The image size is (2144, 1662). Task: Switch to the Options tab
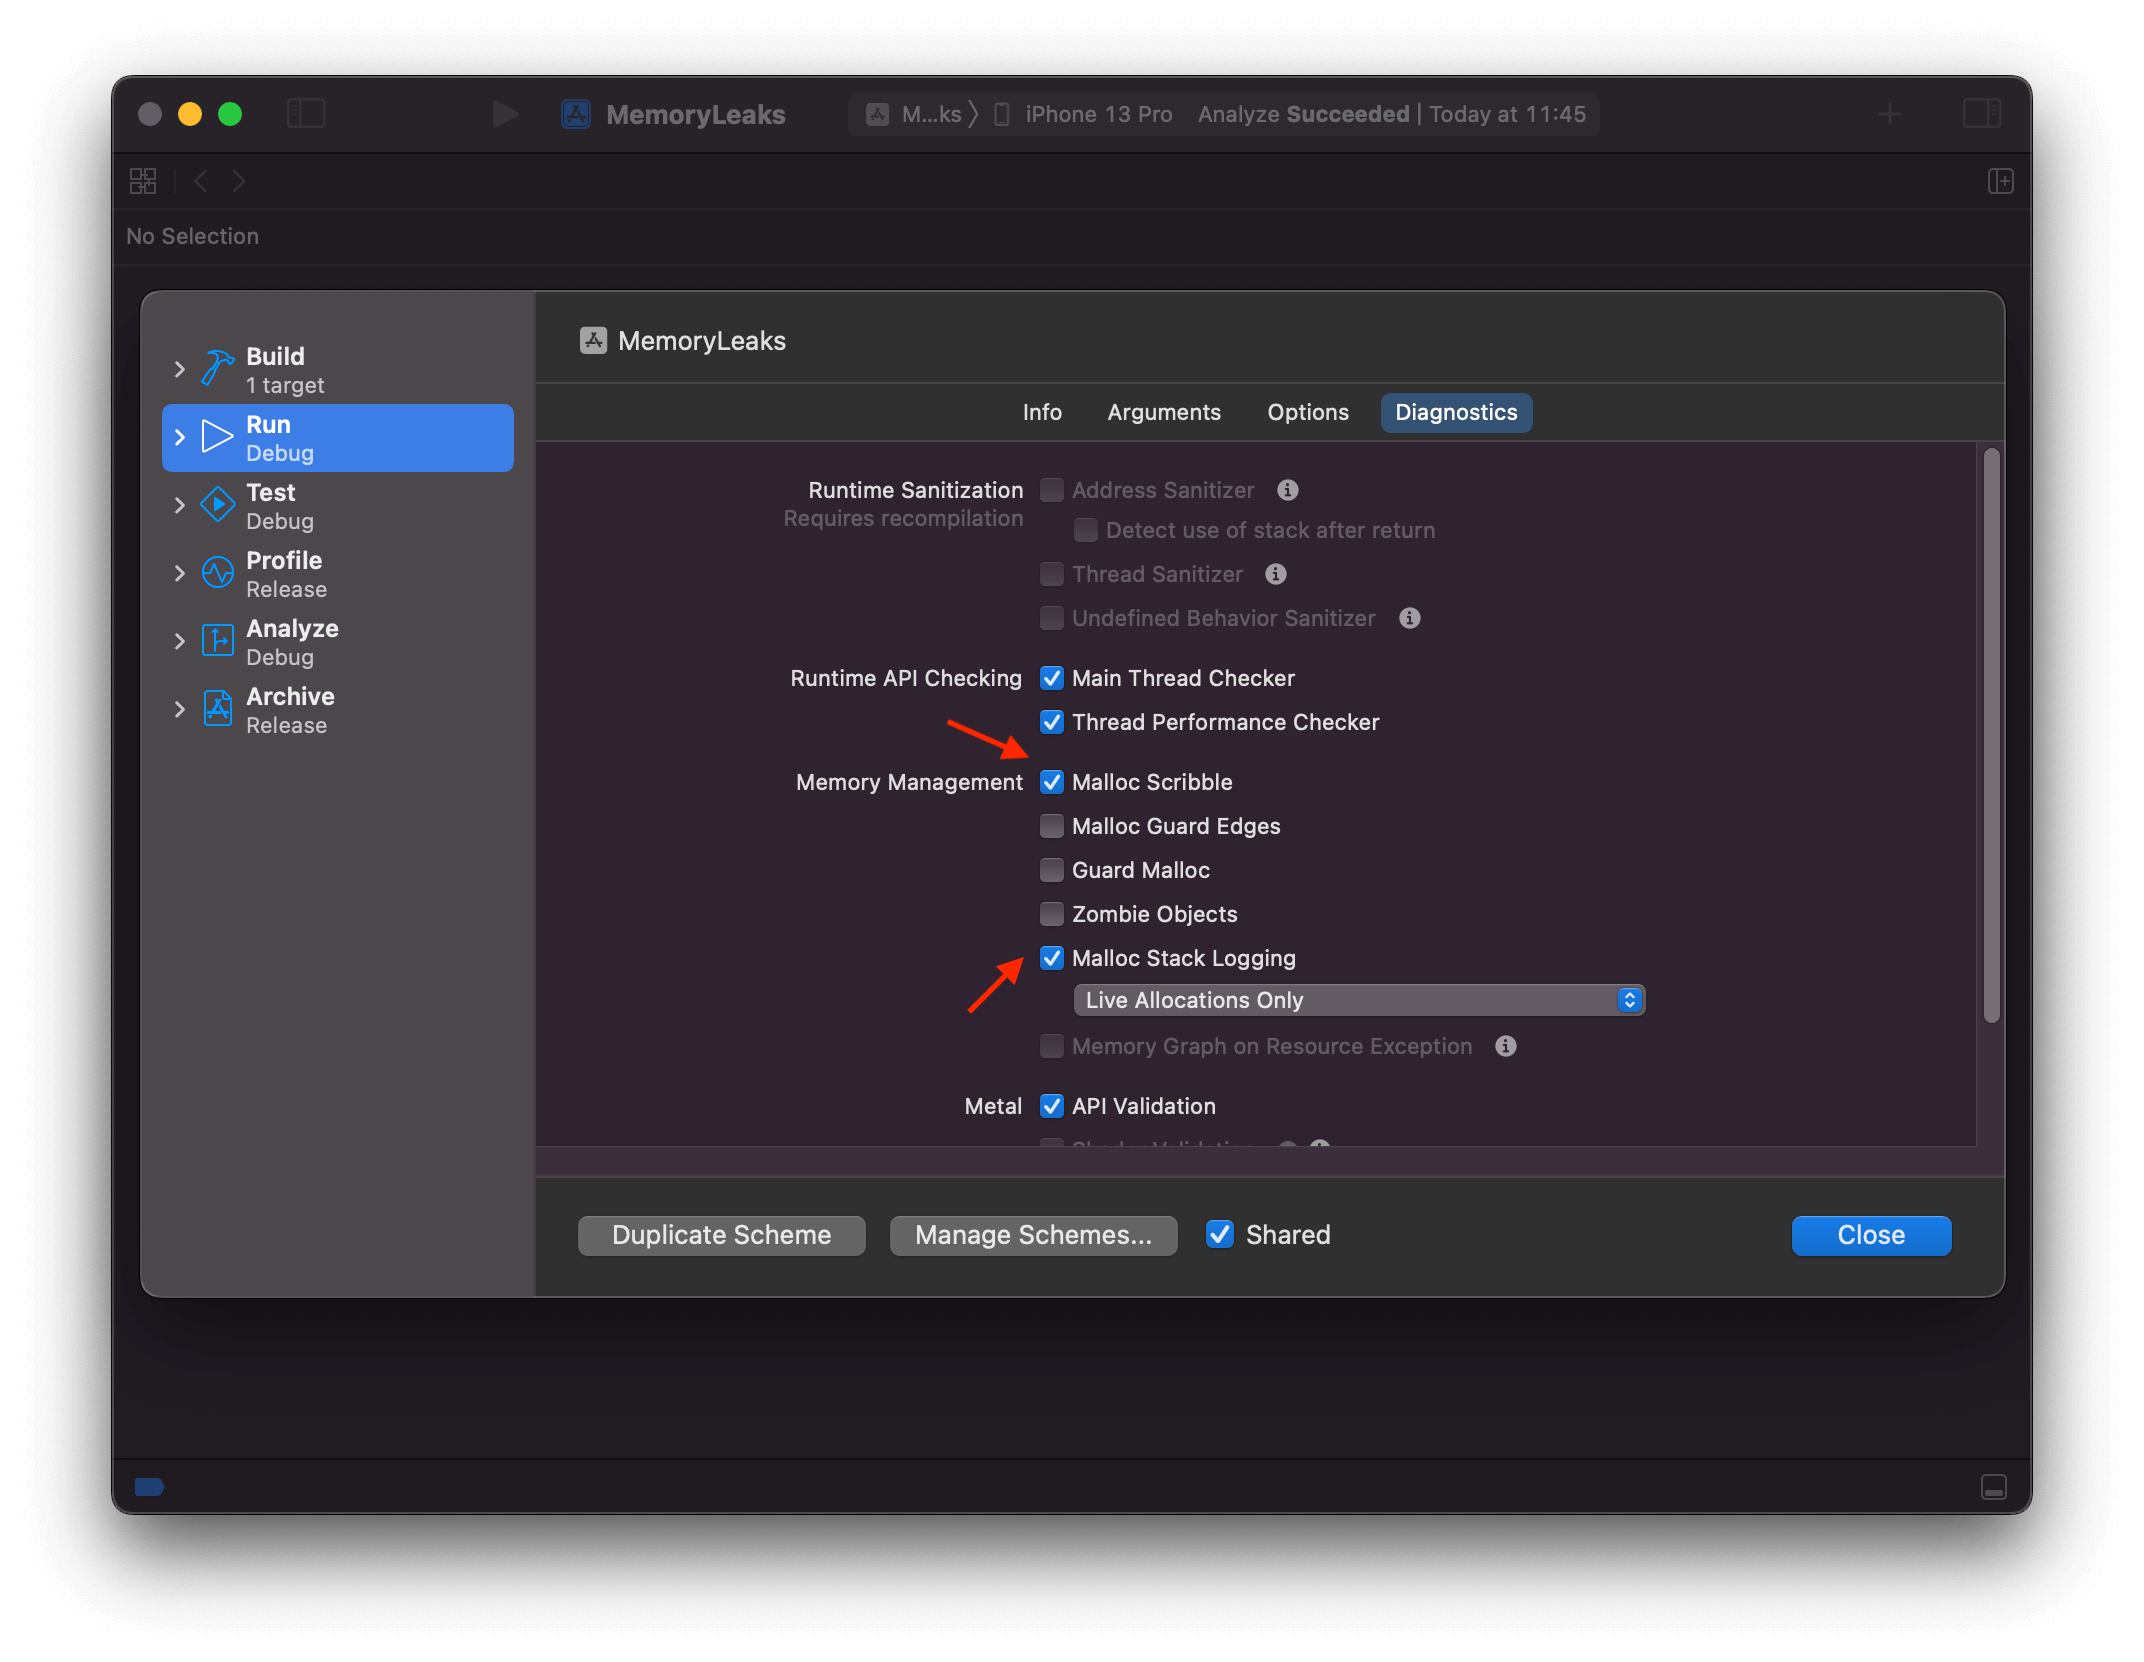[1307, 412]
